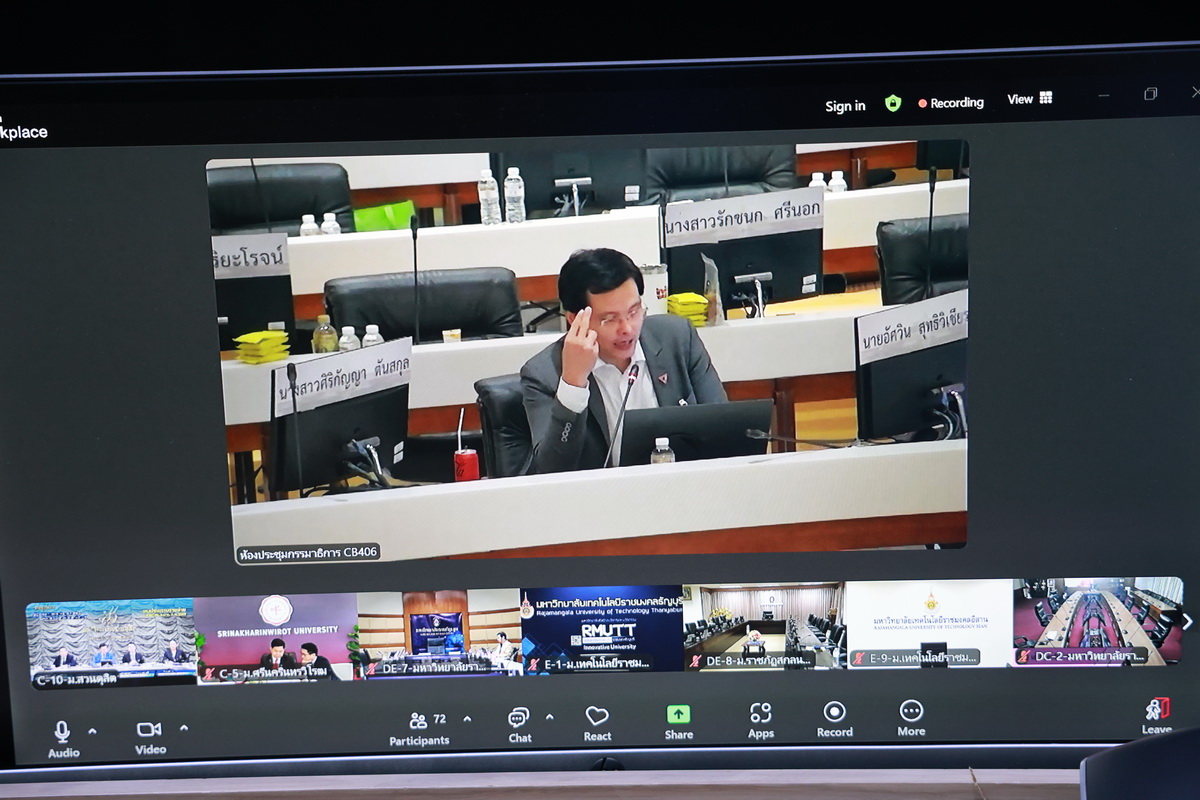This screenshot has height=800, width=1200.
Task: Show next page of participant thumbnails
Action: (x=1187, y=621)
